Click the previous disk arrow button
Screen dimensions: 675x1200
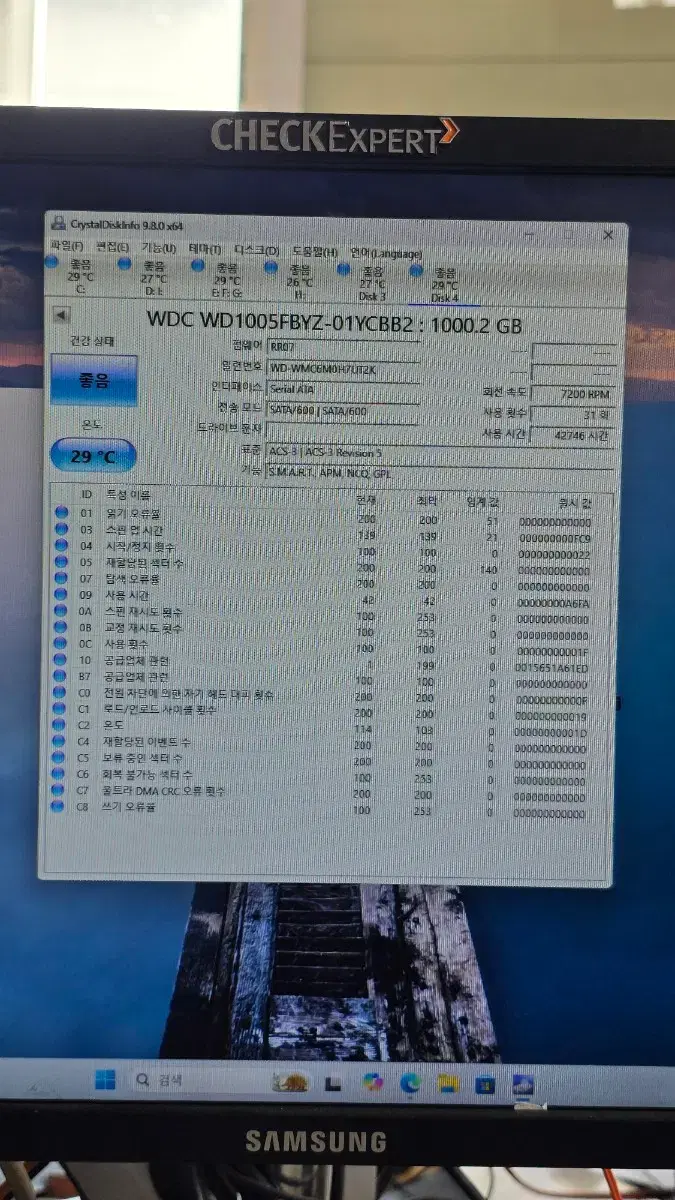60,316
